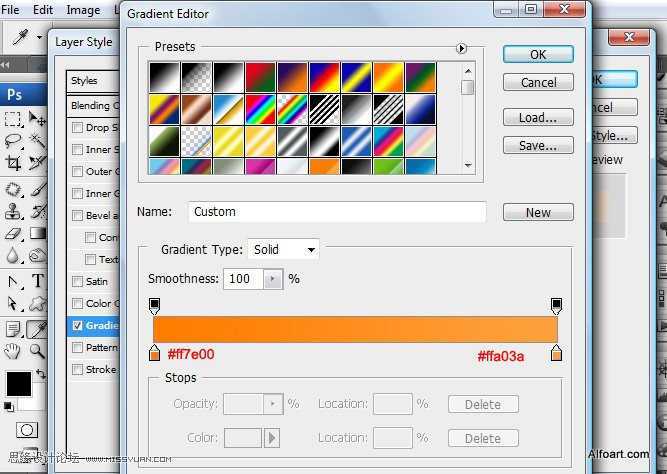This screenshot has height=474, width=667.
Task: Toggle Quick Mask mode icon
Action: coord(27,430)
